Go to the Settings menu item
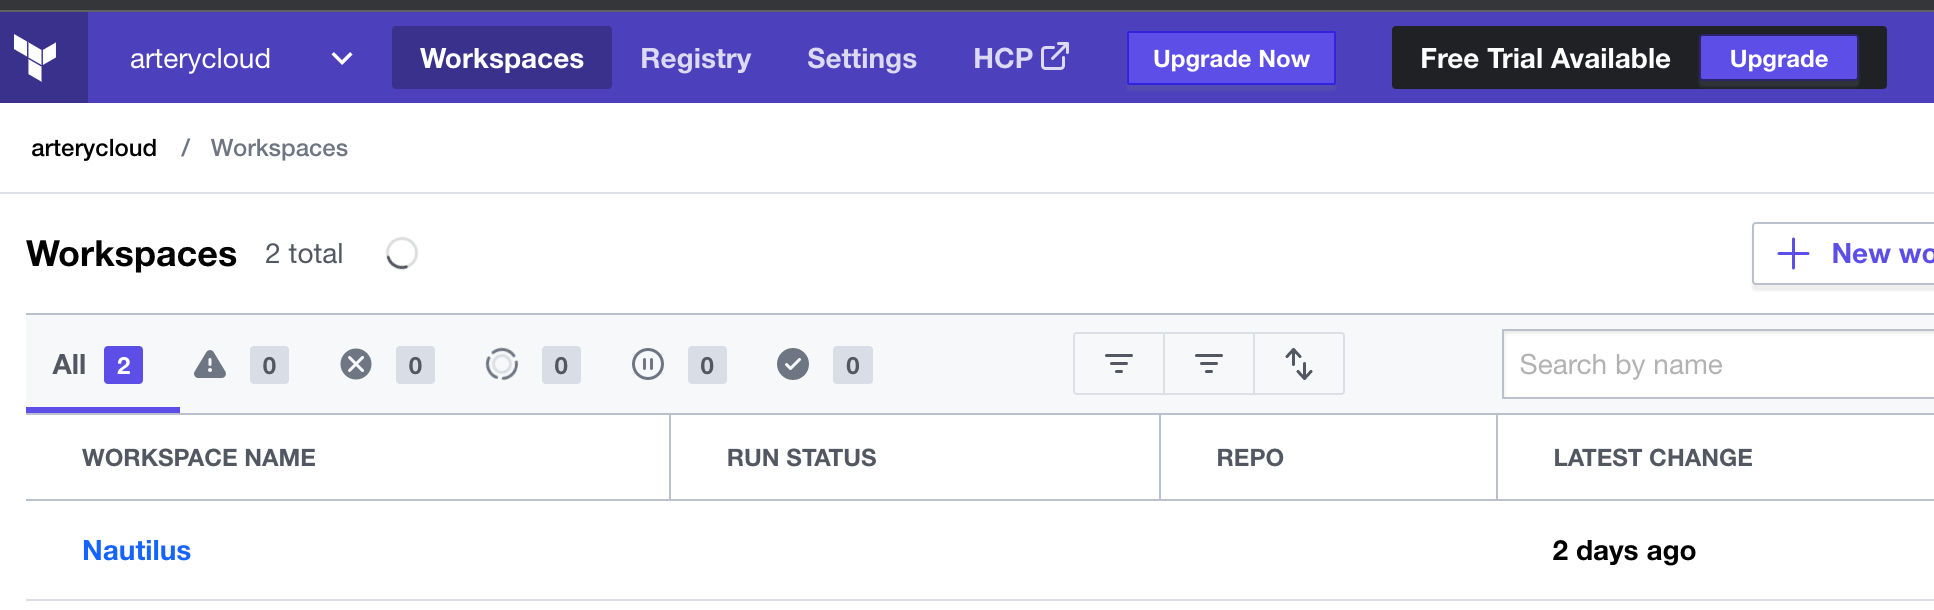This screenshot has width=1934, height=610. coord(861,59)
